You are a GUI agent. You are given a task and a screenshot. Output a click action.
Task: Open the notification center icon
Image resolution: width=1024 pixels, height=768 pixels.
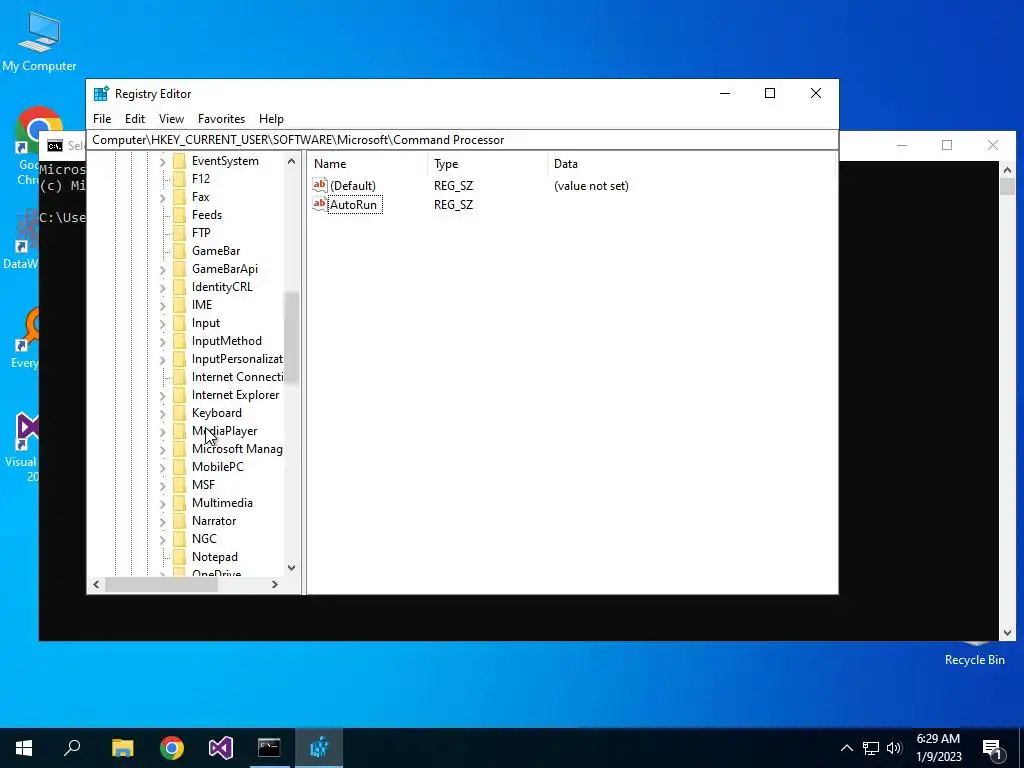(x=993, y=749)
